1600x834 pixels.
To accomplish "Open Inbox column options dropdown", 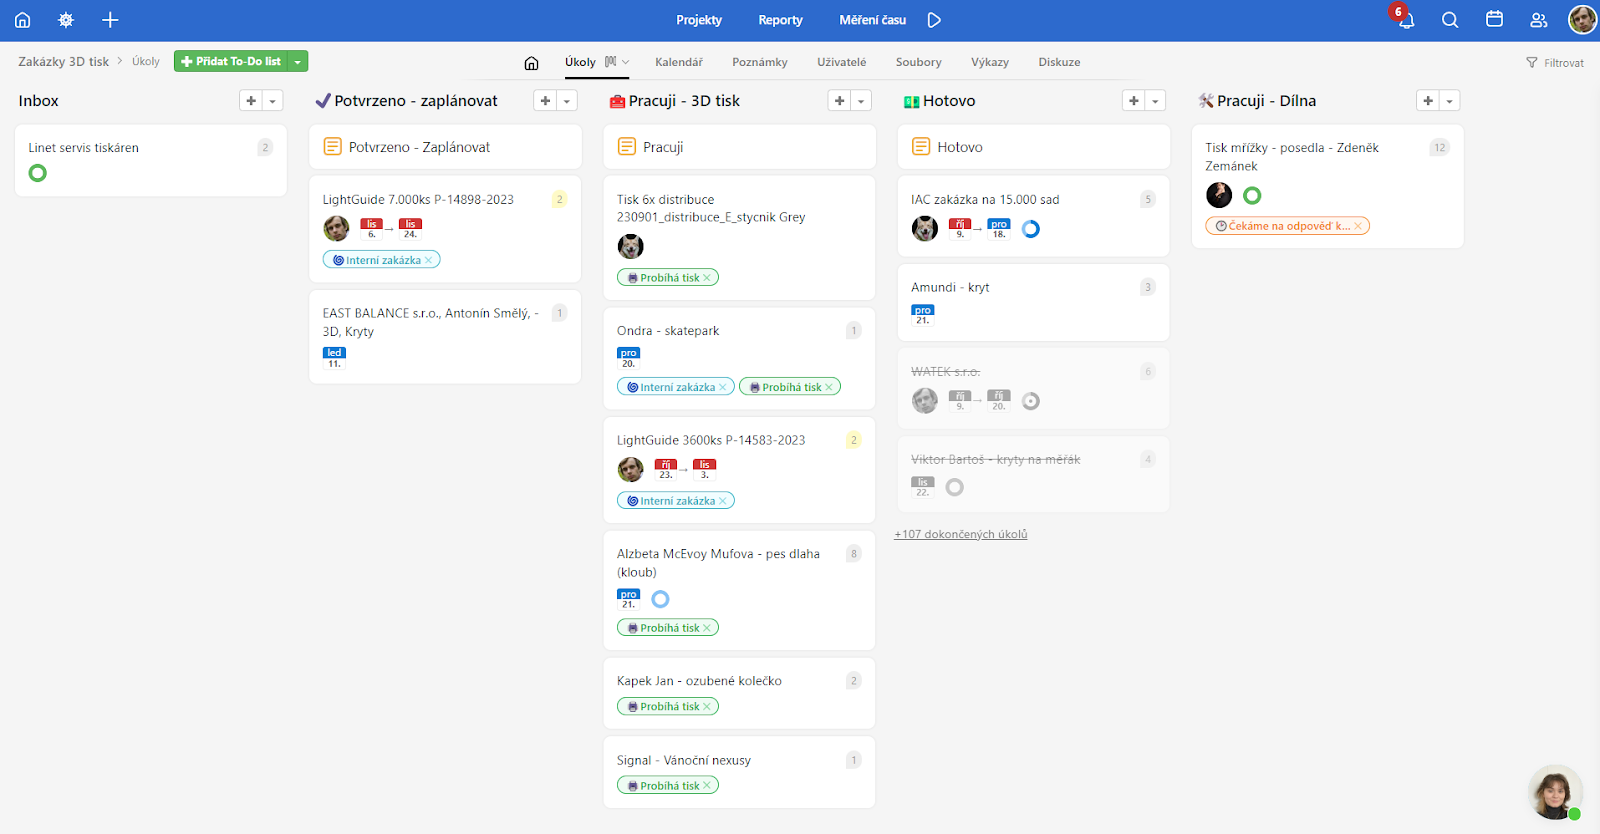I will click(x=272, y=101).
